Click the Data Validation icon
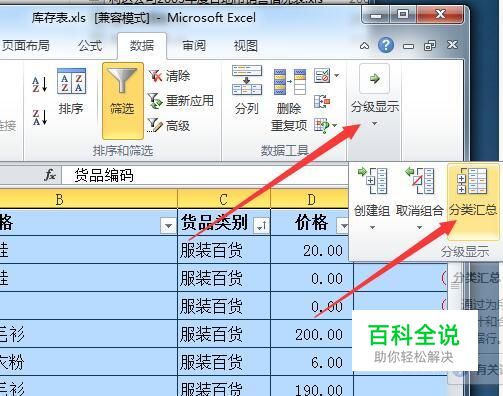 (x=322, y=76)
